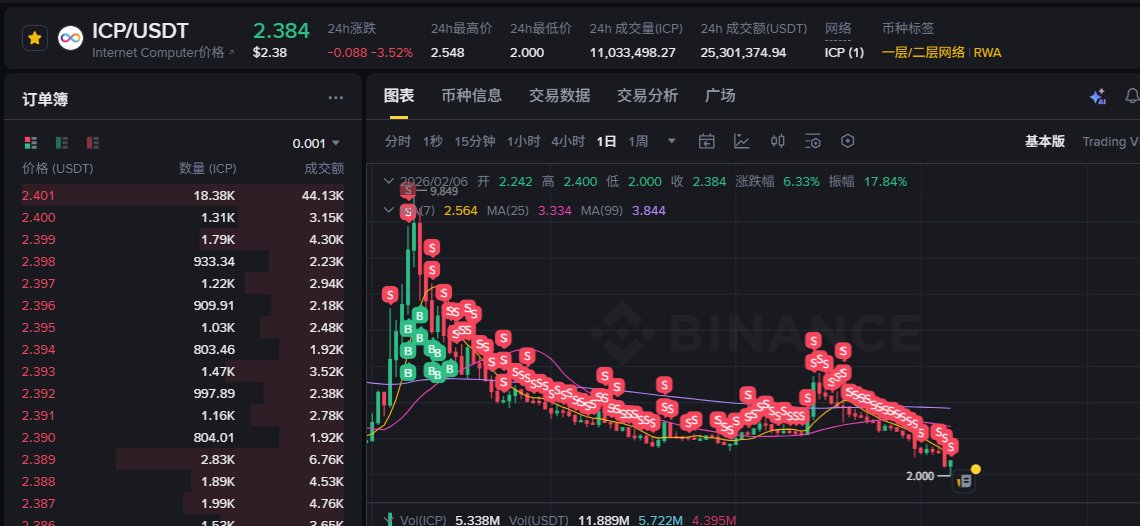Select the 2.396 ask price row
This screenshot has height=526, width=1140.
[183, 306]
